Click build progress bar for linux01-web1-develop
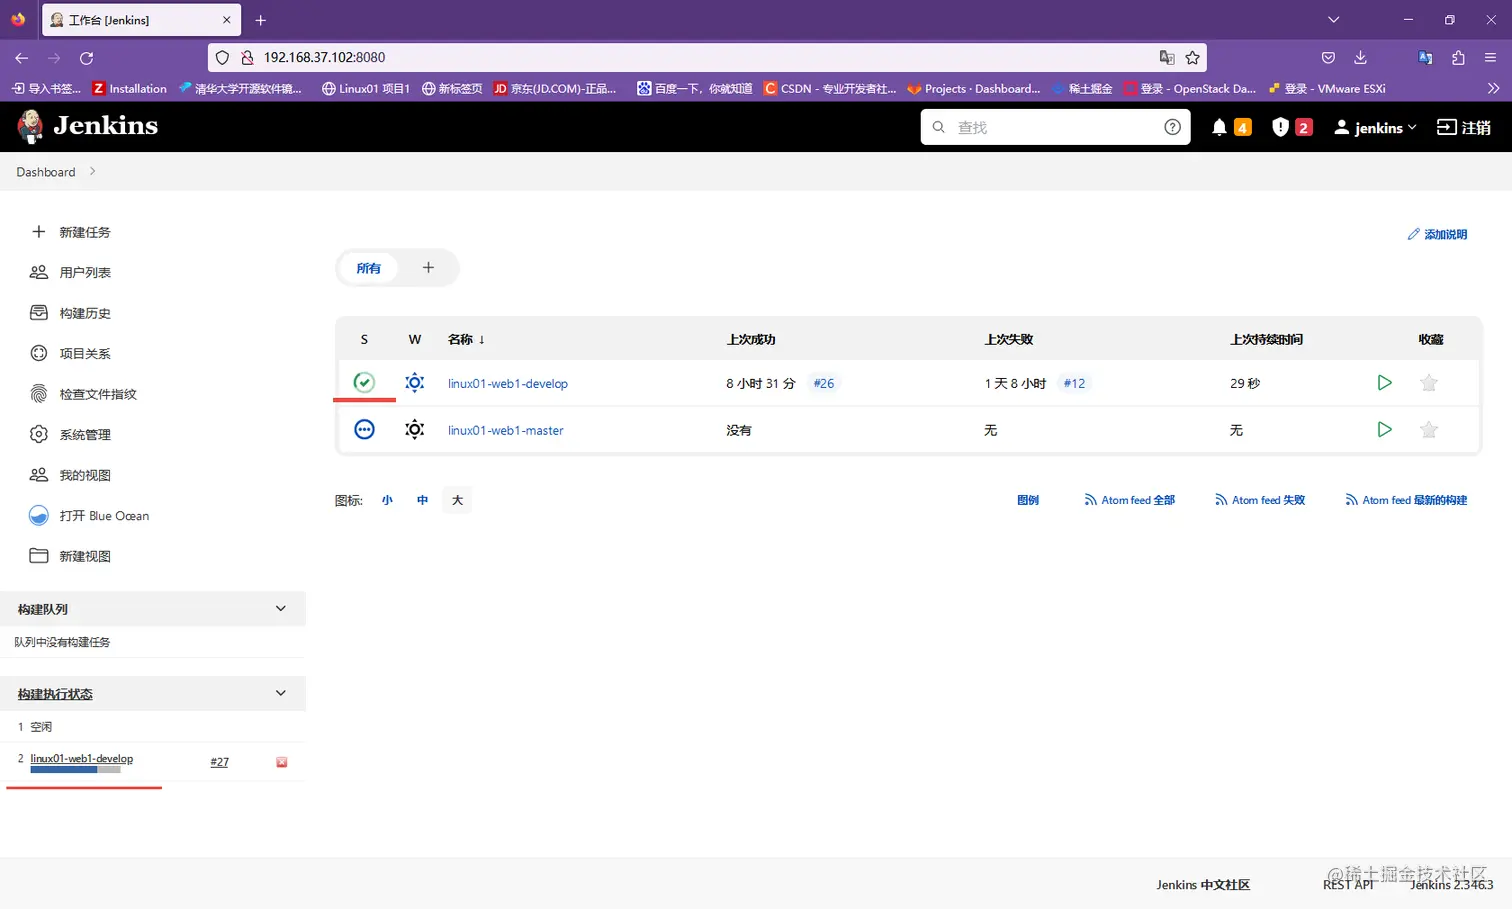Viewport: 1512px width, 909px height. pyautogui.click(x=75, y=770)
